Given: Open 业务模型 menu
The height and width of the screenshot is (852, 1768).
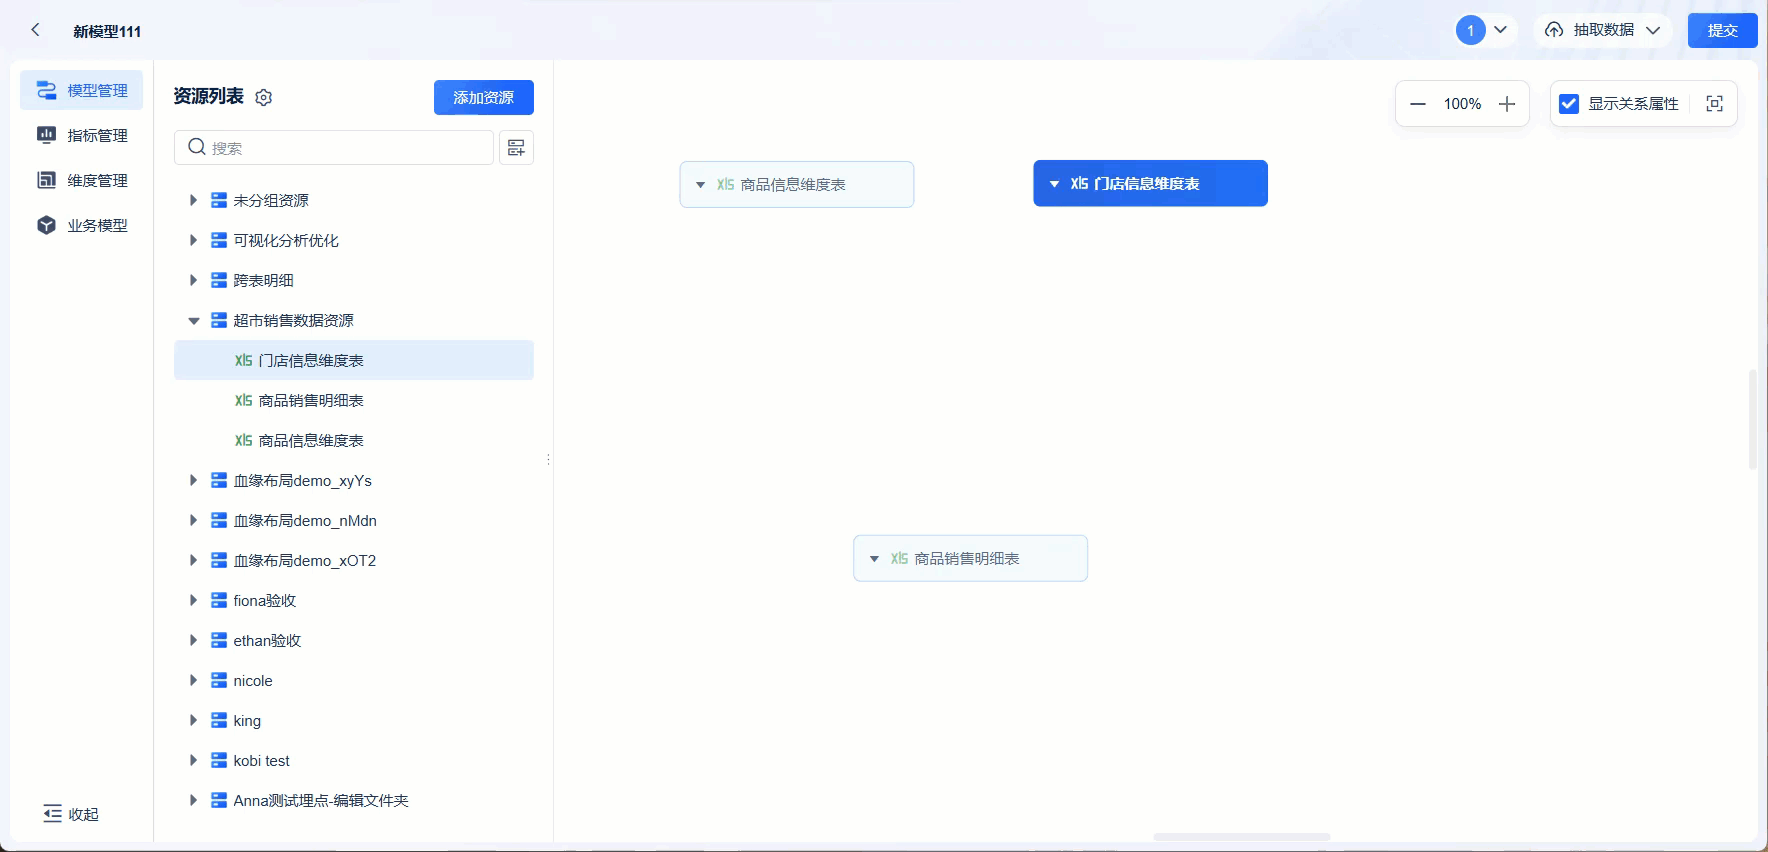Looking at the screenshot, I should (x=81, y=225).
